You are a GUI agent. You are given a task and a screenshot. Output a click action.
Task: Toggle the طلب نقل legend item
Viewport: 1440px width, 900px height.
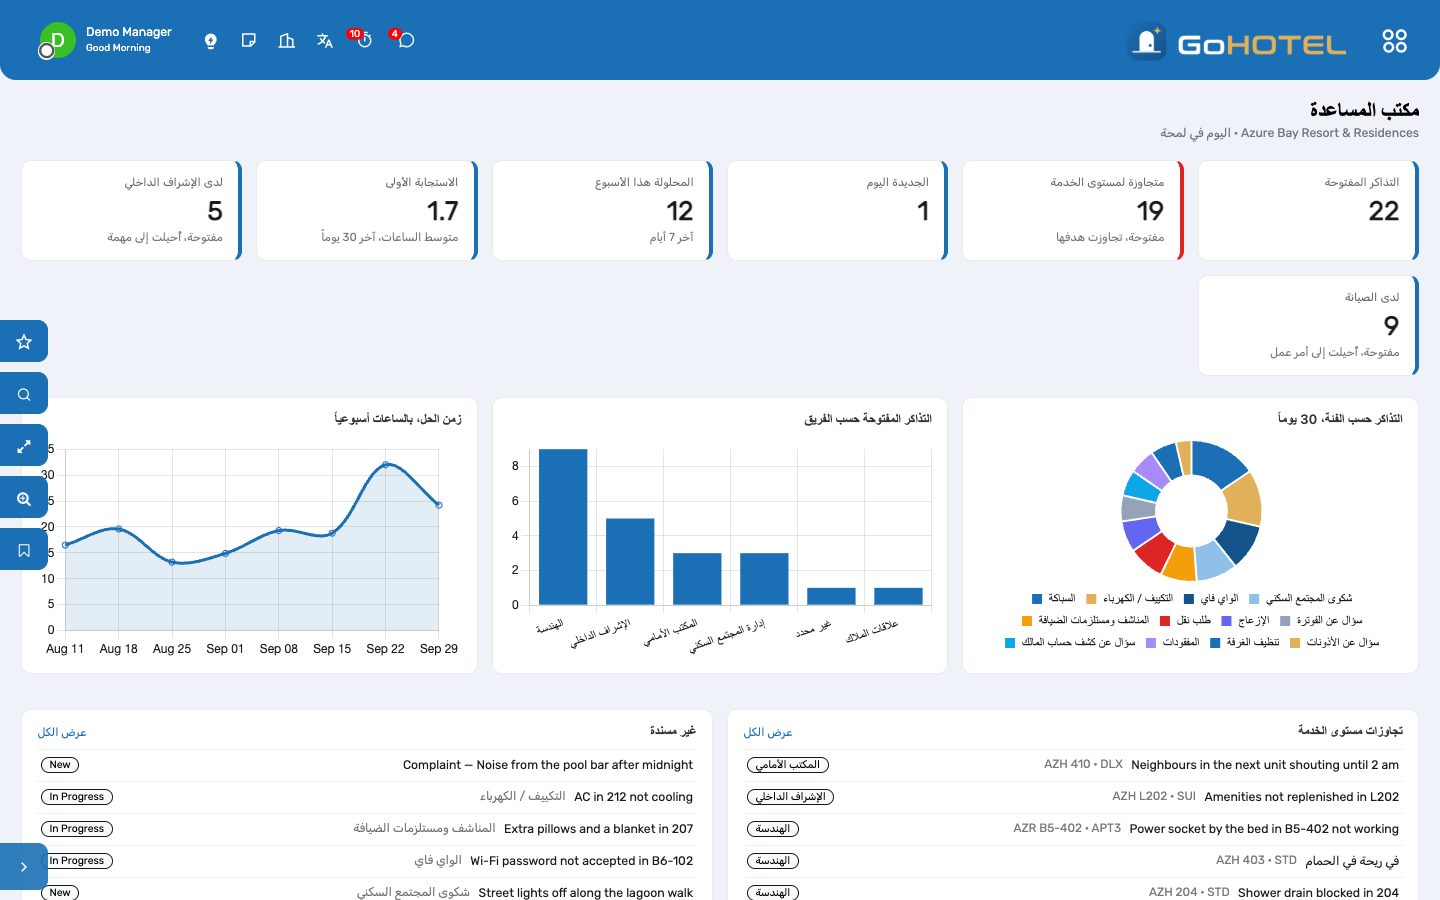pos(1185,621)
